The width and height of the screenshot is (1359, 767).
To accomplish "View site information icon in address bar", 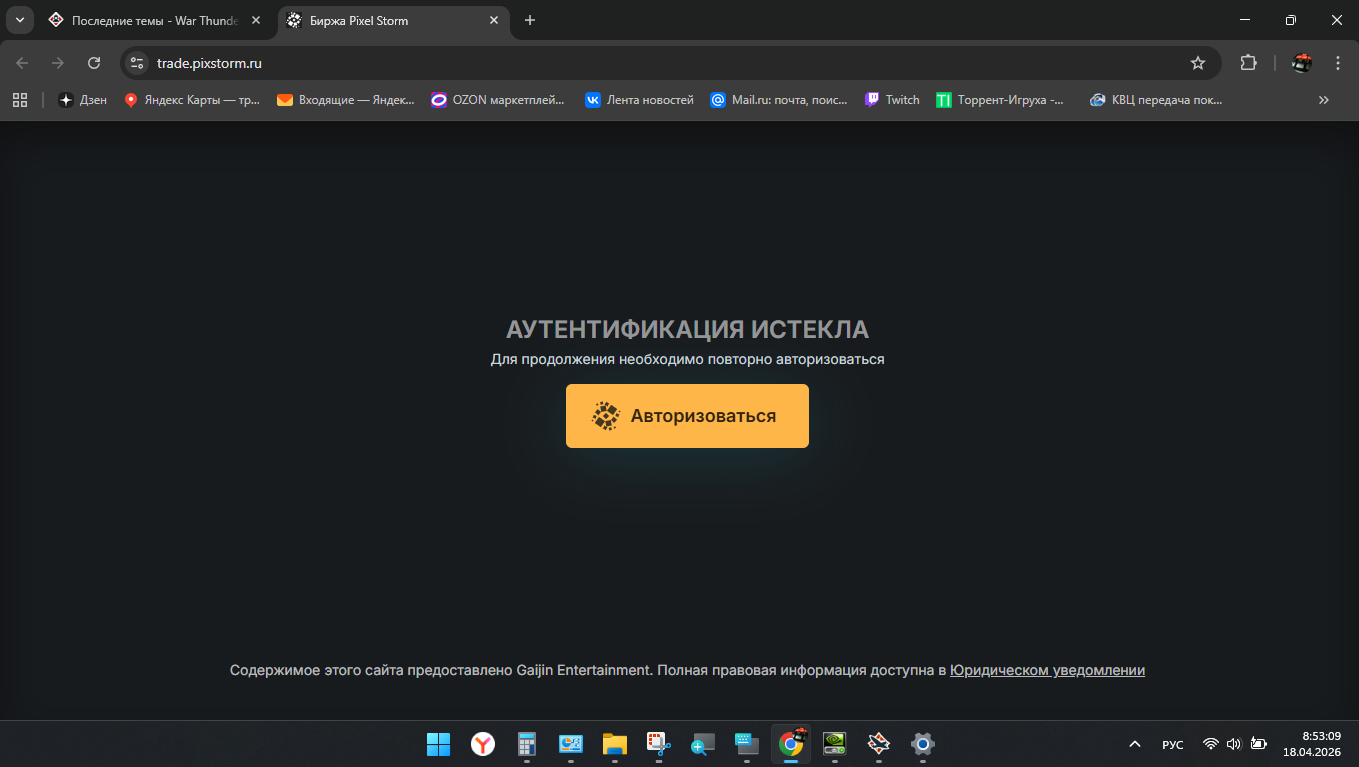I will (137, 63).
